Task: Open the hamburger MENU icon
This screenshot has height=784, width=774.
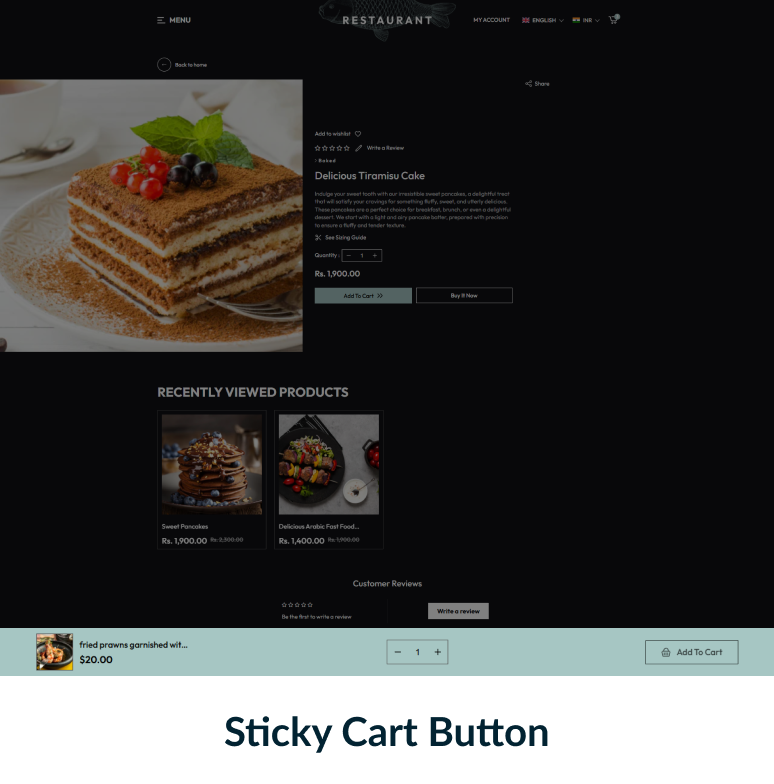Action: tap(160, 20)
